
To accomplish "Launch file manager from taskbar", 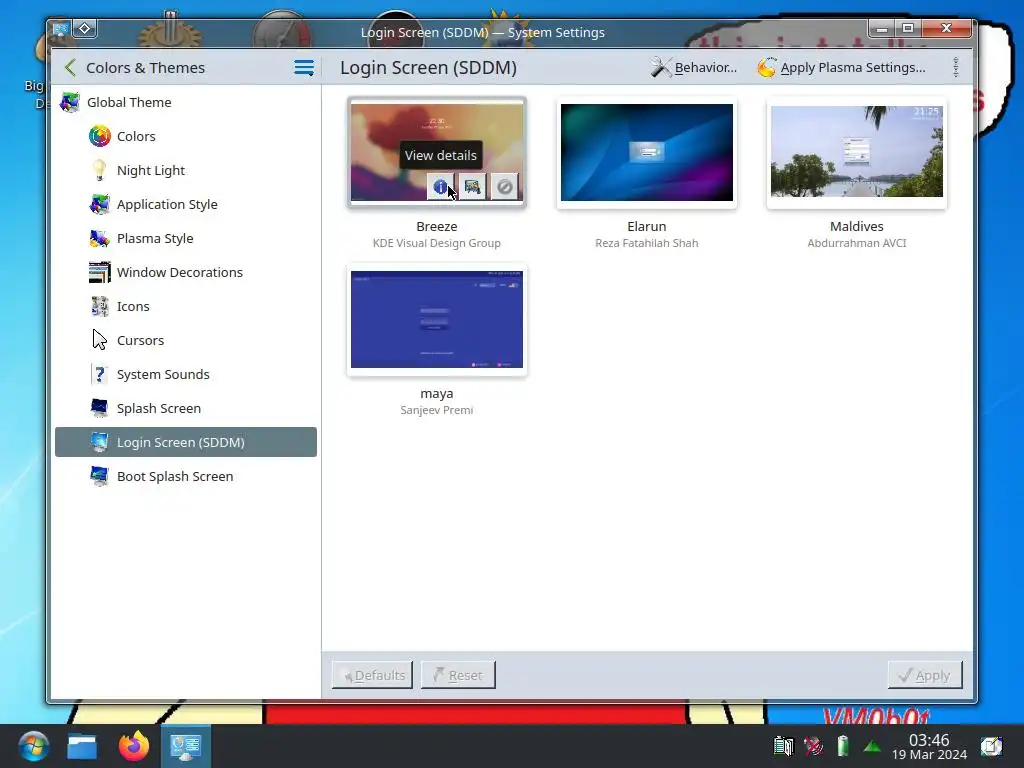I will click(x=82, y=746).
